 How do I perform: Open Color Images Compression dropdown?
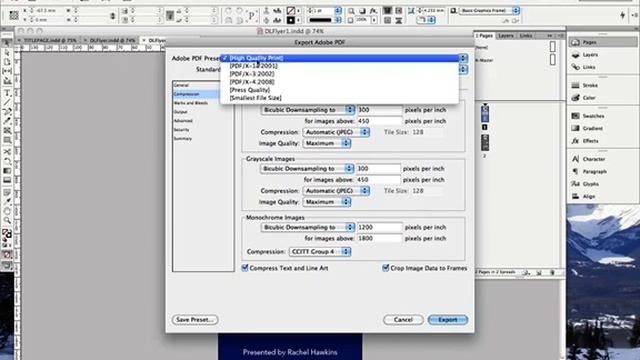(x=336, y=132)
